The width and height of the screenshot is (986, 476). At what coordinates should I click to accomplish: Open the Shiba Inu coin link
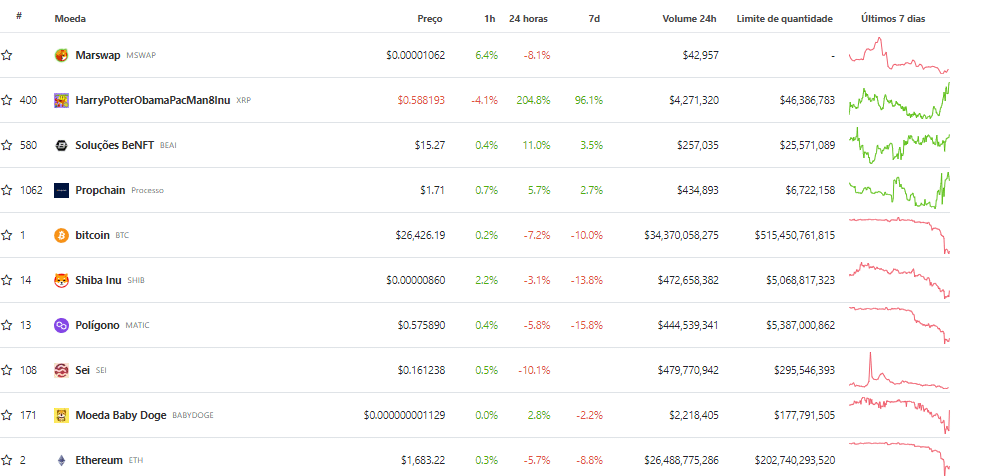pos(98,280)
